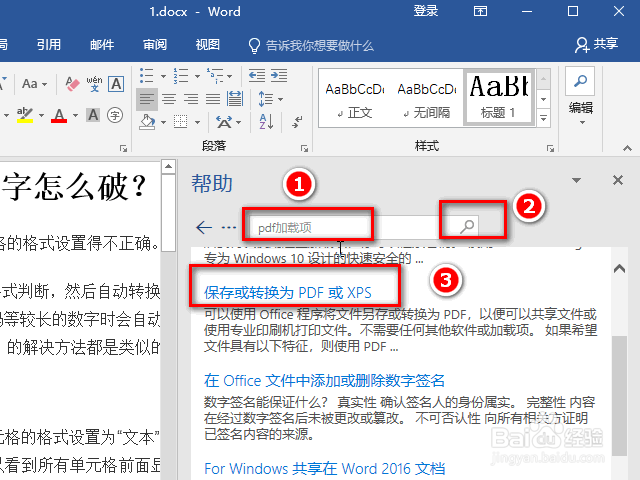Screen dimensions: 640x480
Task: Open the font color dropdown arrow
Action: (x=76, y=116)
